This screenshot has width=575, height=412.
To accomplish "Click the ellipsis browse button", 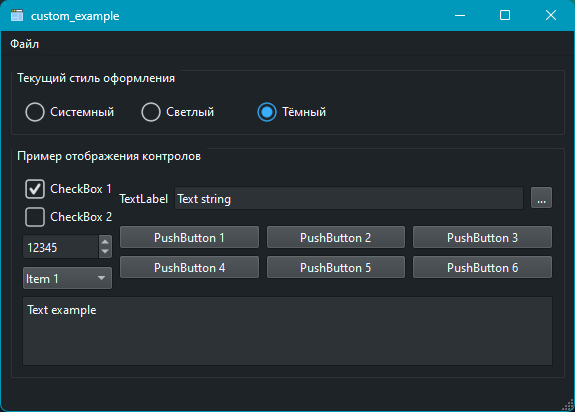I will coord(541,198).
